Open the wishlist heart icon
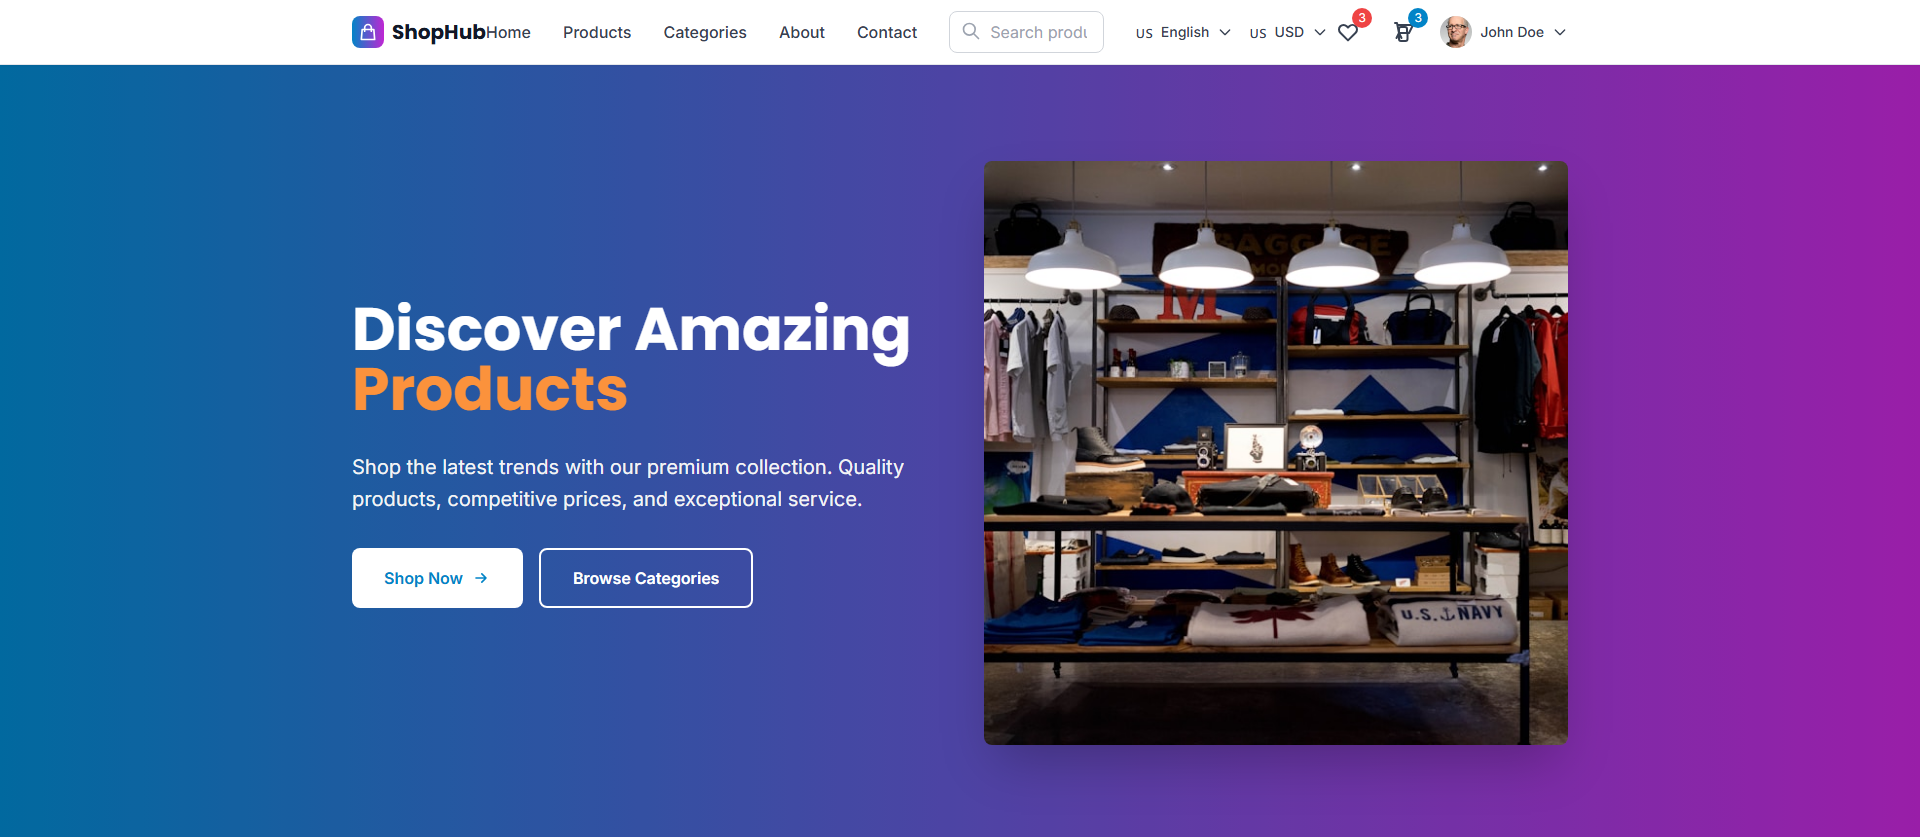The height and width of the screenshot is (837, 1920). [1348, 33]
